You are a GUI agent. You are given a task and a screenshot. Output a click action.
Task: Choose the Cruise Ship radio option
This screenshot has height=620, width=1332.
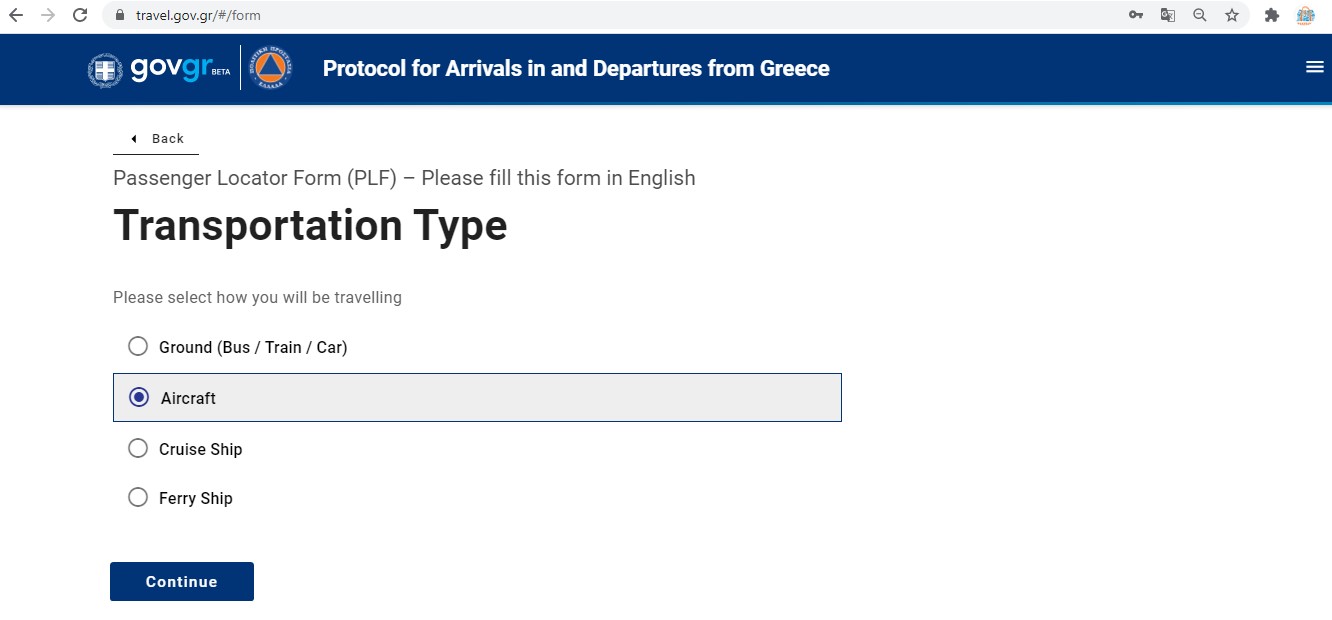pos(138,449)
